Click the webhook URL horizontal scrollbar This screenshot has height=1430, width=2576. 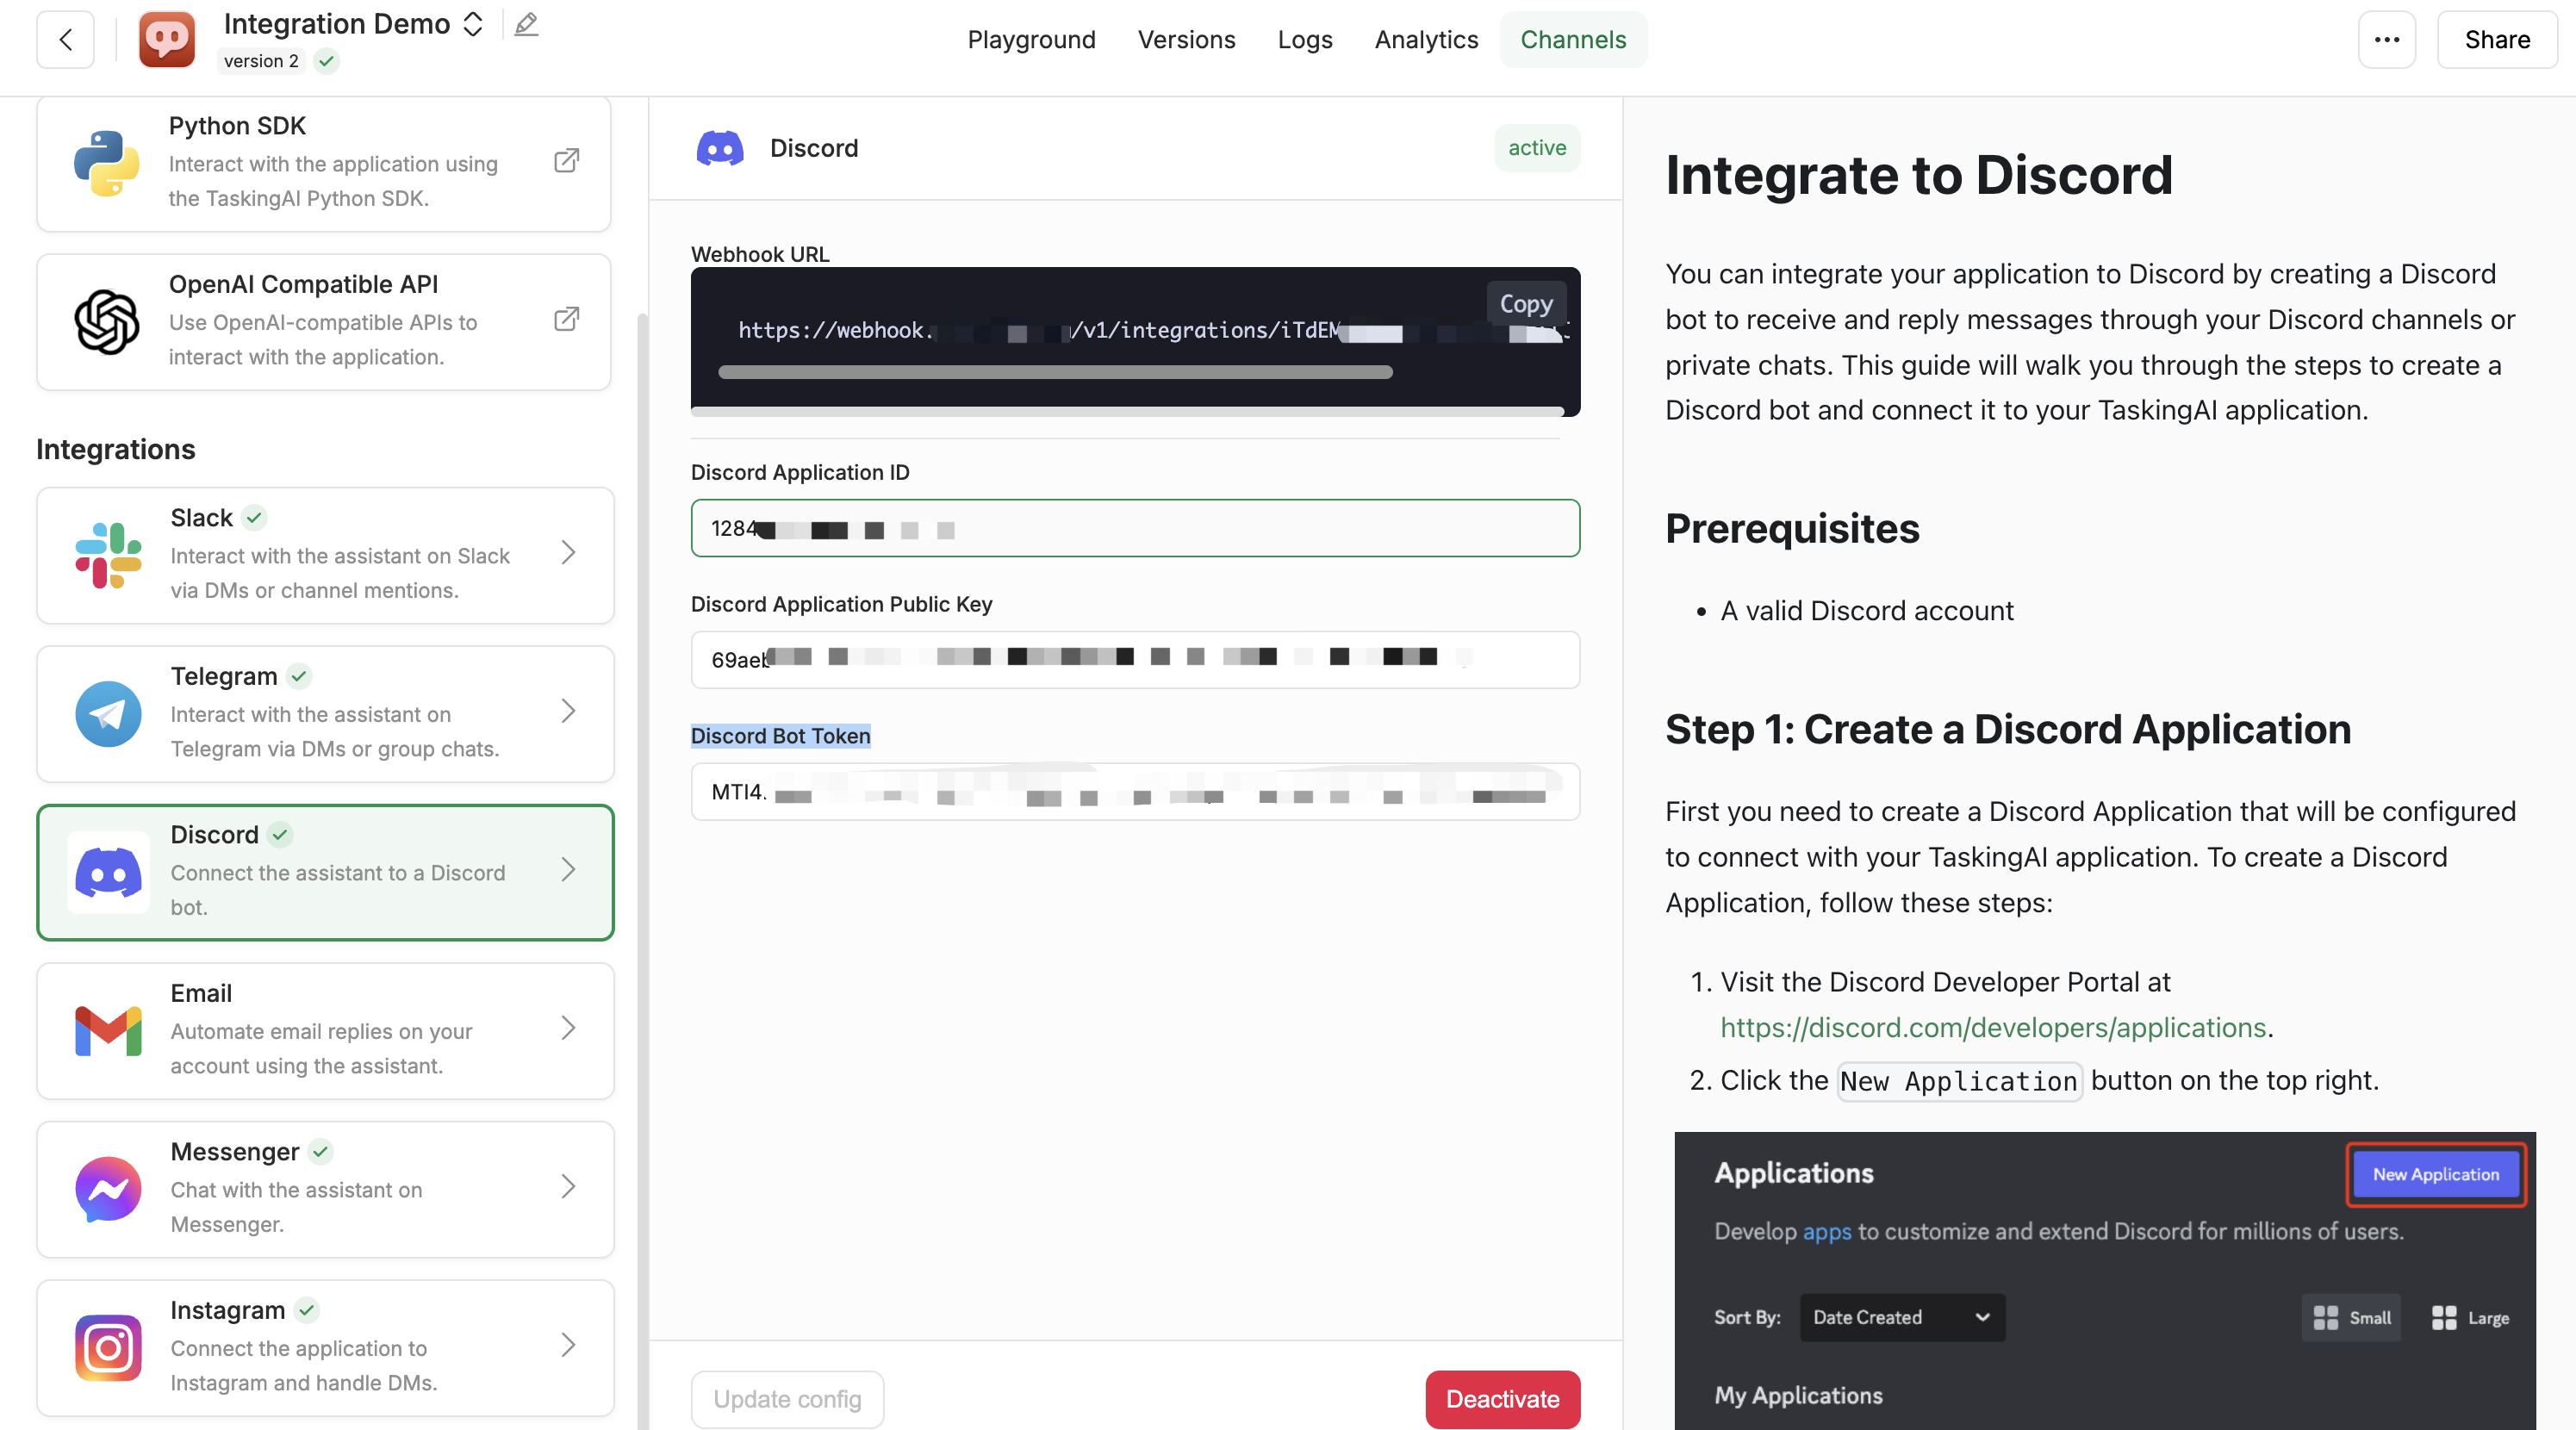[1055, 373]
